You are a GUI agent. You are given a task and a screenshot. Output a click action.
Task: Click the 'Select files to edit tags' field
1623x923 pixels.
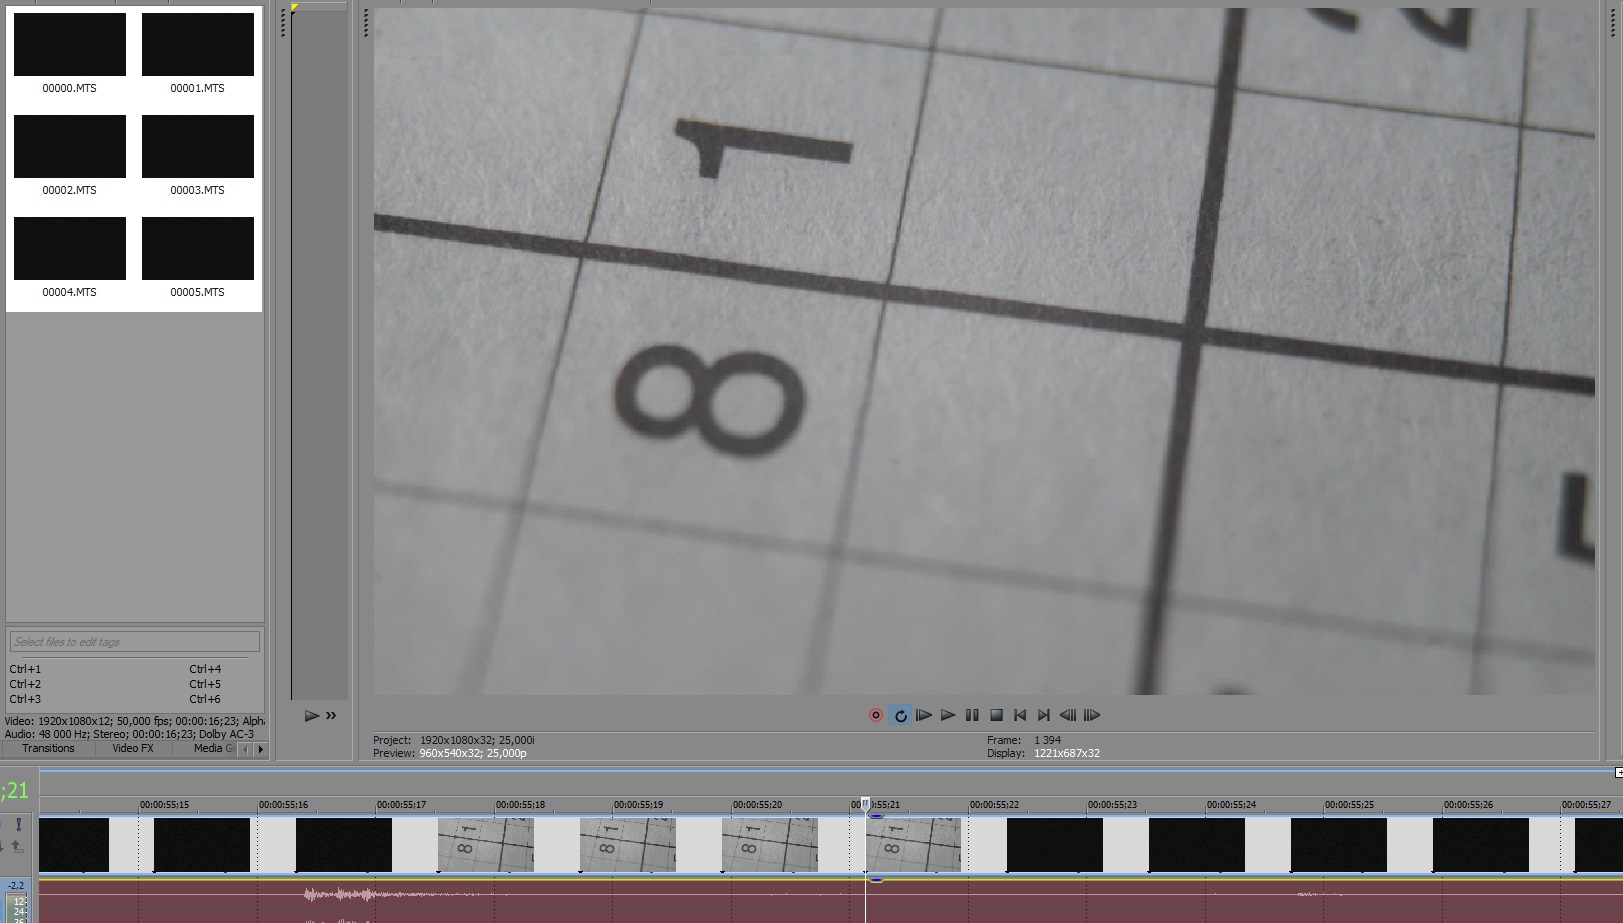click(x=134, y=642)
